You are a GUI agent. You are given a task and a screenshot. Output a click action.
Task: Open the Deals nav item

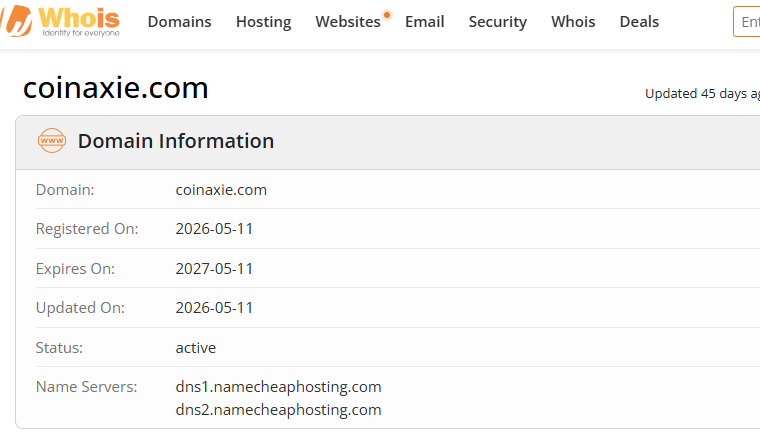(x=639, y=22)
